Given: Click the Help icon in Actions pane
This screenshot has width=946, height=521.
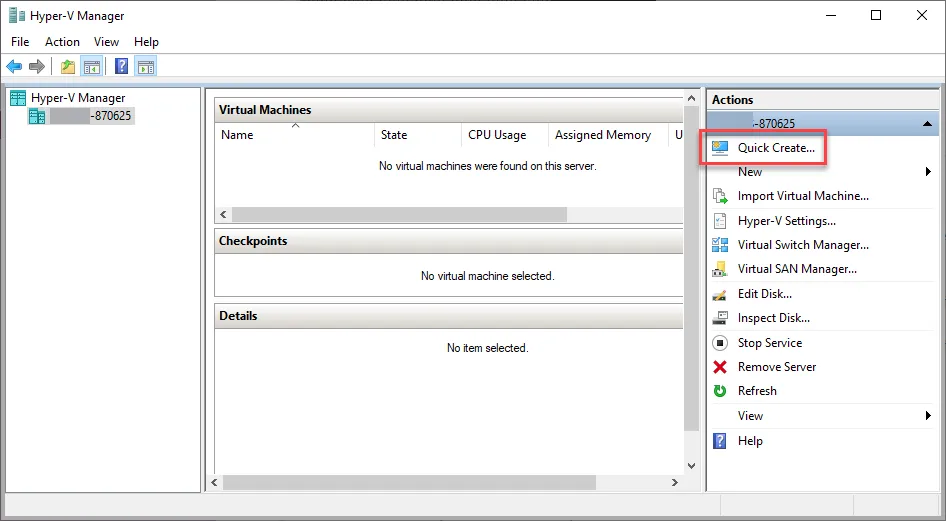Looking at the screenshot, I should click(x=720, y=441).
